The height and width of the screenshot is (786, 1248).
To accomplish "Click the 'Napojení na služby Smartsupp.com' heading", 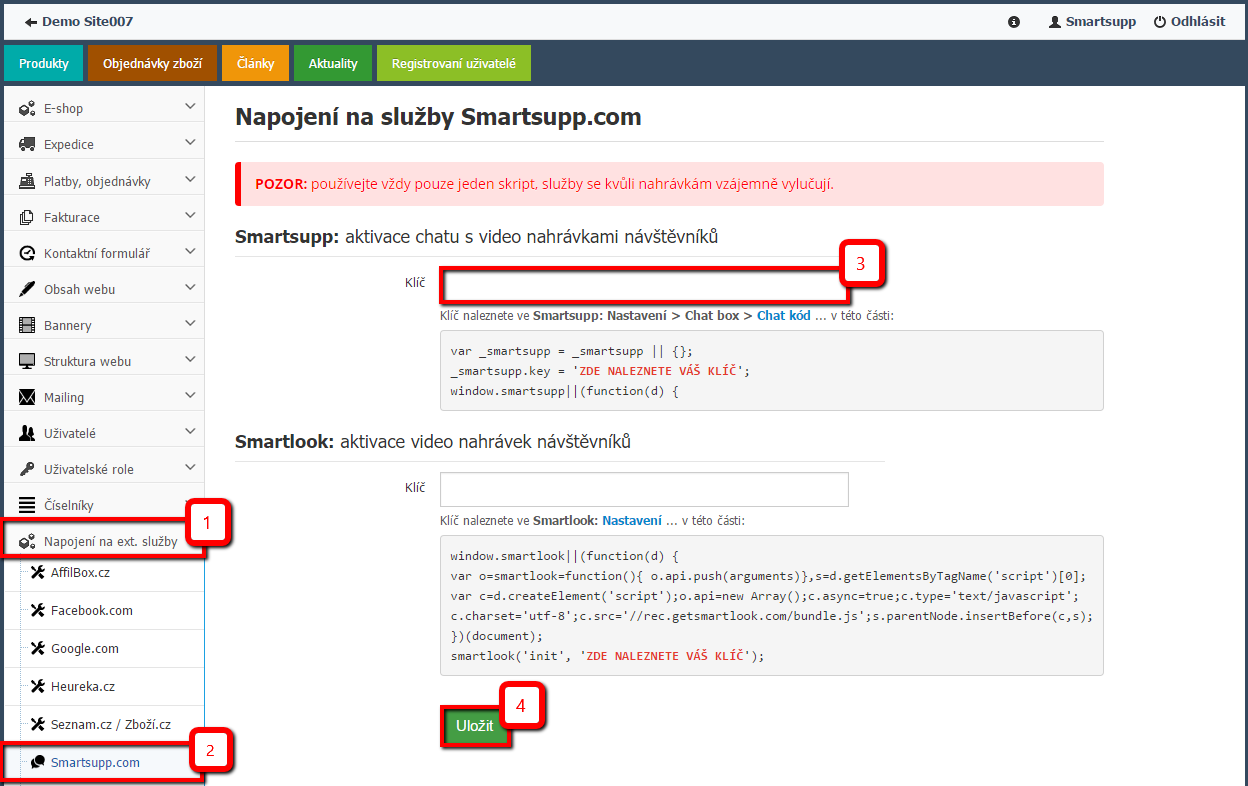I will (x=438, y=117).
